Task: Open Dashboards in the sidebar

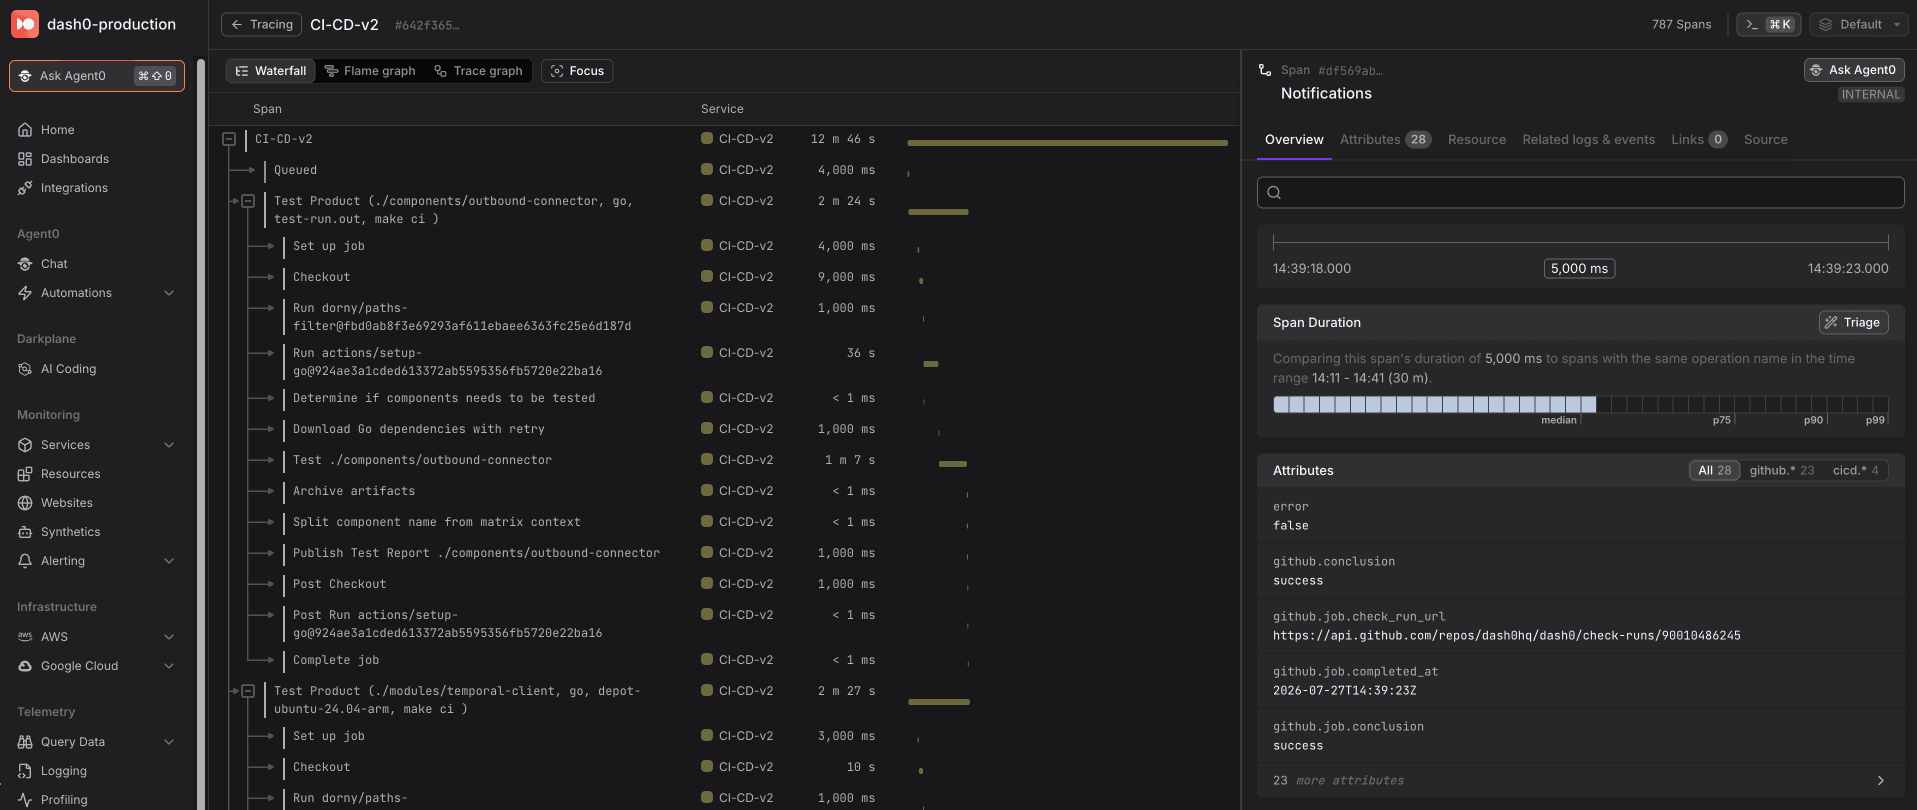Action: click(x=75, y=159)
